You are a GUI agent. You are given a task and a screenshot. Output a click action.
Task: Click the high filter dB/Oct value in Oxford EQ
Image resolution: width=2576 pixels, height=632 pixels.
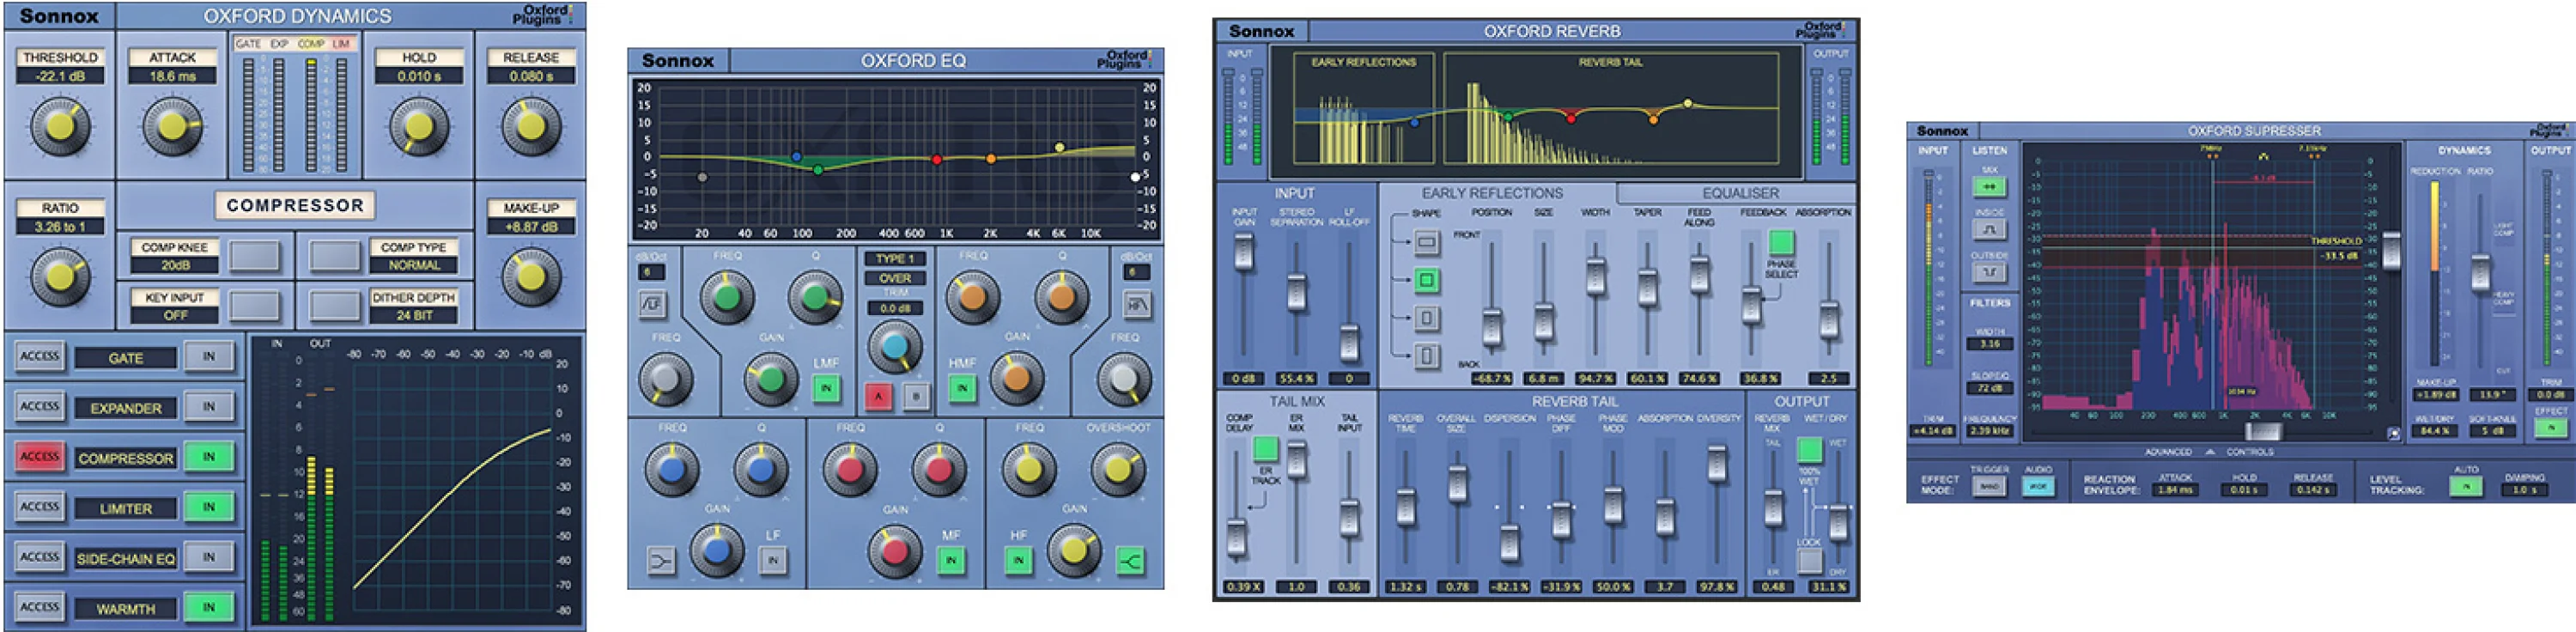[x=1136, y=272]
